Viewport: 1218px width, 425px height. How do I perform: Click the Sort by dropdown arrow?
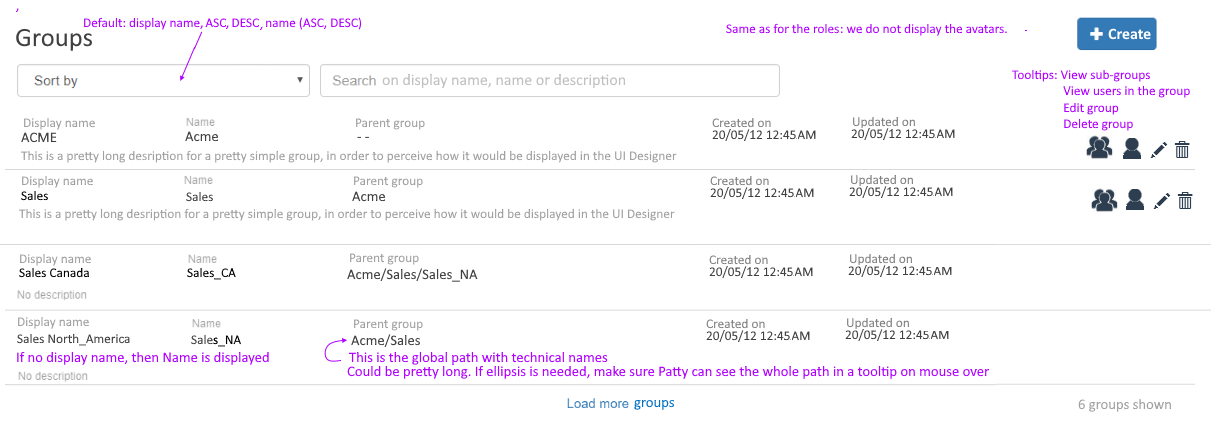tap(301, 81)
